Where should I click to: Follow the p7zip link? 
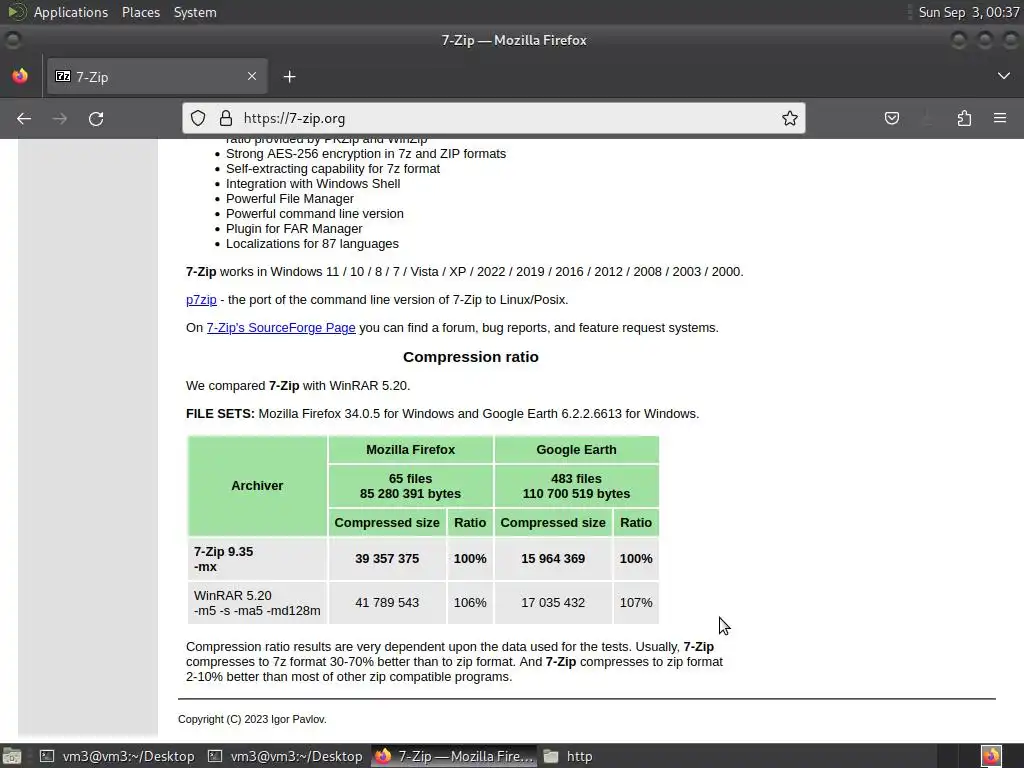click(201, 300)
